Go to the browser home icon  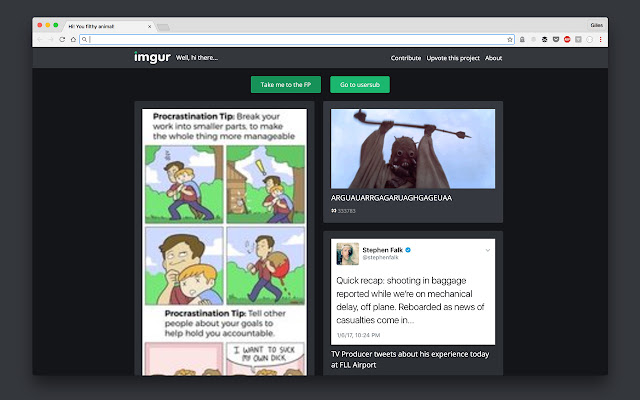73,39
